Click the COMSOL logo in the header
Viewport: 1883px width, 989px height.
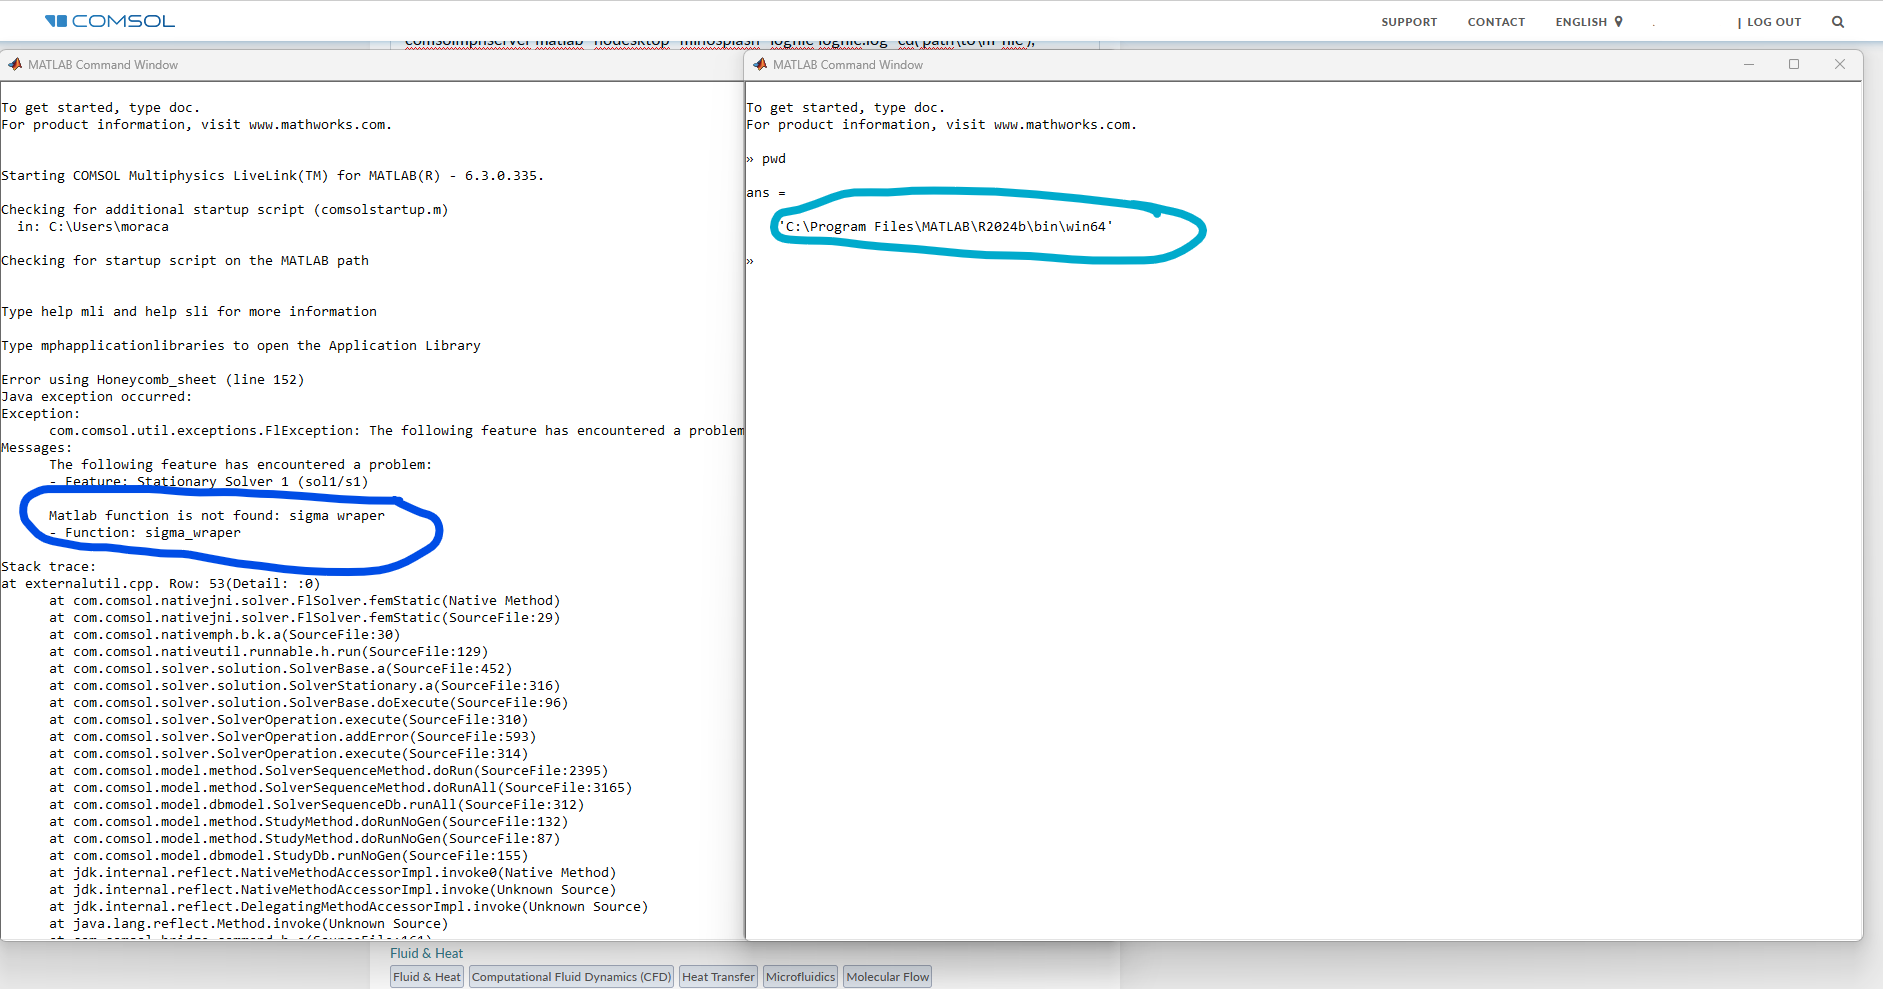110,21
